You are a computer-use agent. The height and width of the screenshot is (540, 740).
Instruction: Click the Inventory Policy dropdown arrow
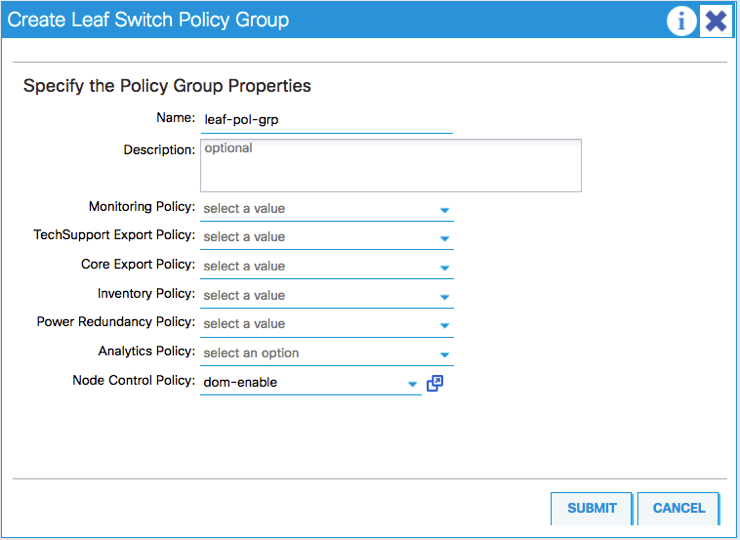point(445,296)
